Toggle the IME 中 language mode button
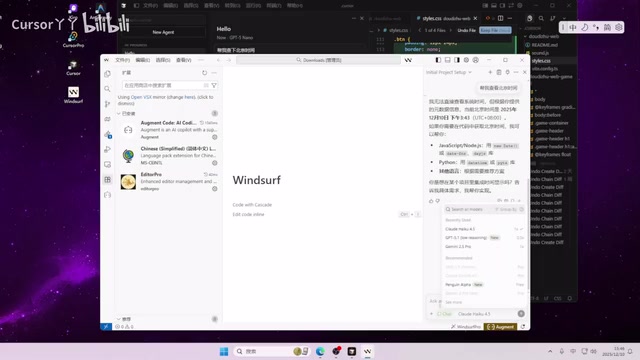640x360 pixels. tap(573, 27)
